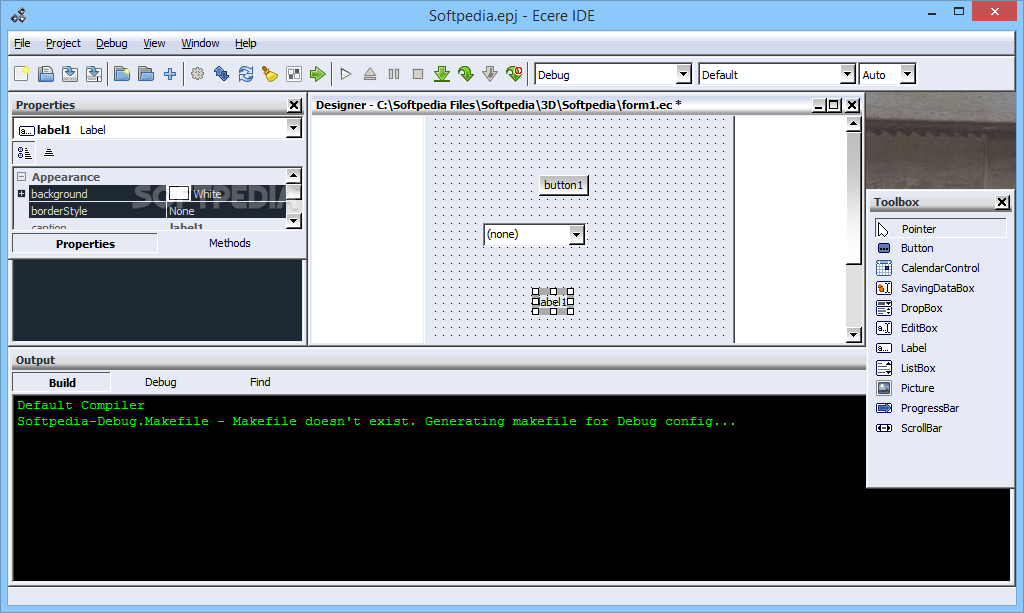
Task: Open the Debug menu
Action: pos(112,43)
